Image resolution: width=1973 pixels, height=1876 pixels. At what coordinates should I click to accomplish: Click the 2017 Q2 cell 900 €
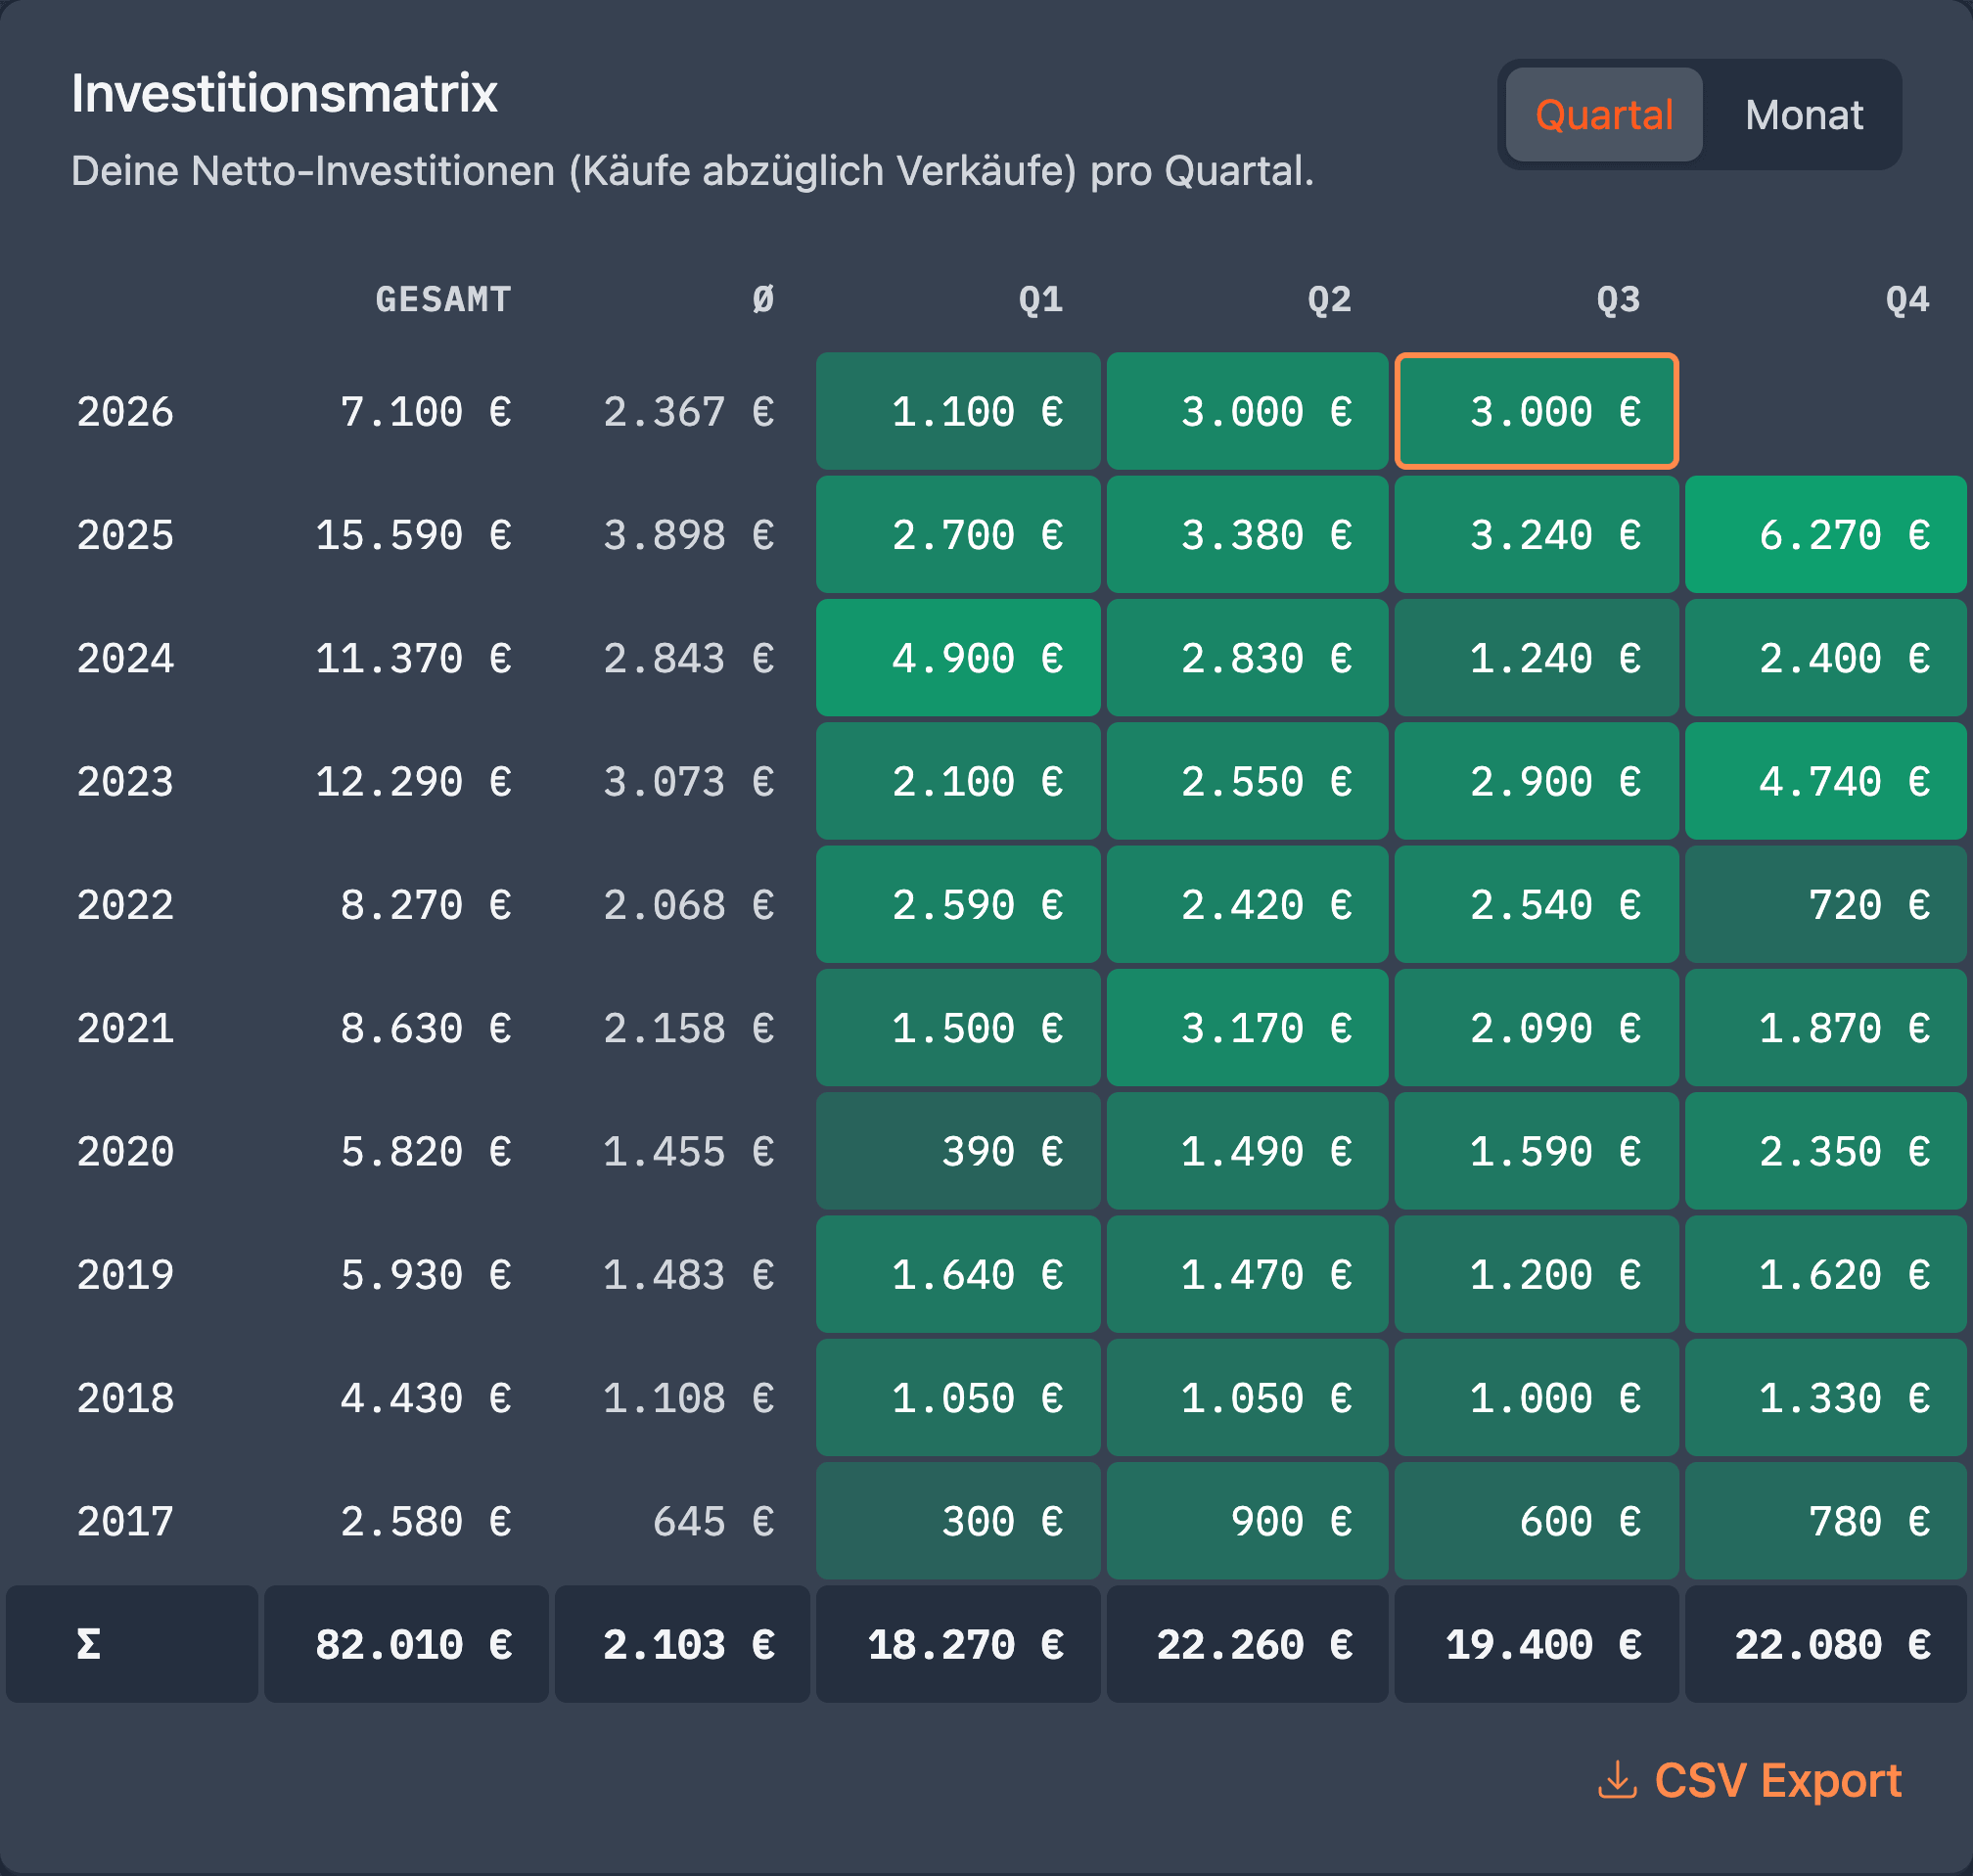click(x=1247, y=1521)
